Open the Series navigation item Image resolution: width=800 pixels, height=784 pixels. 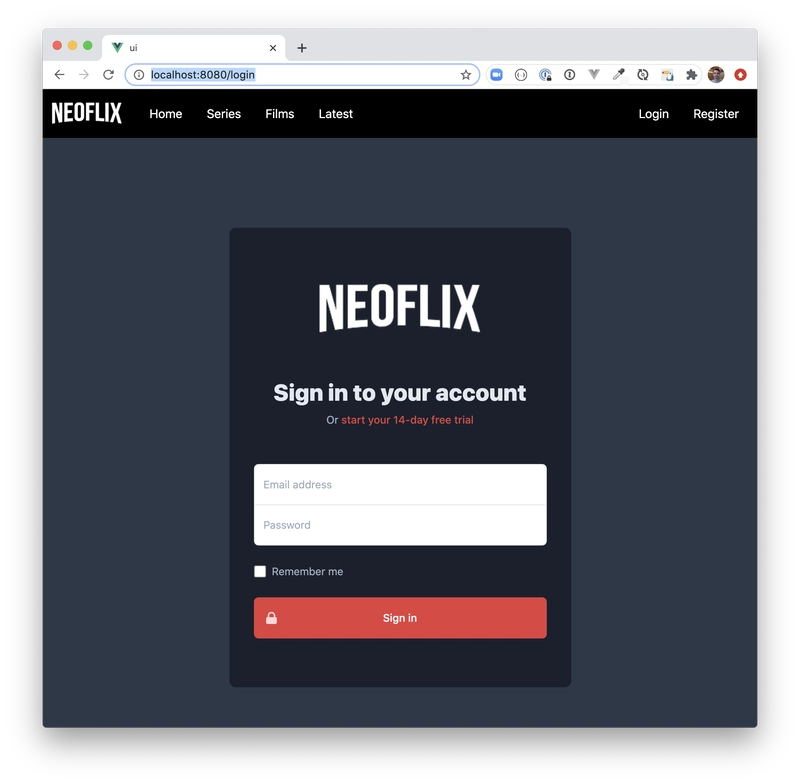coord(223,114)
